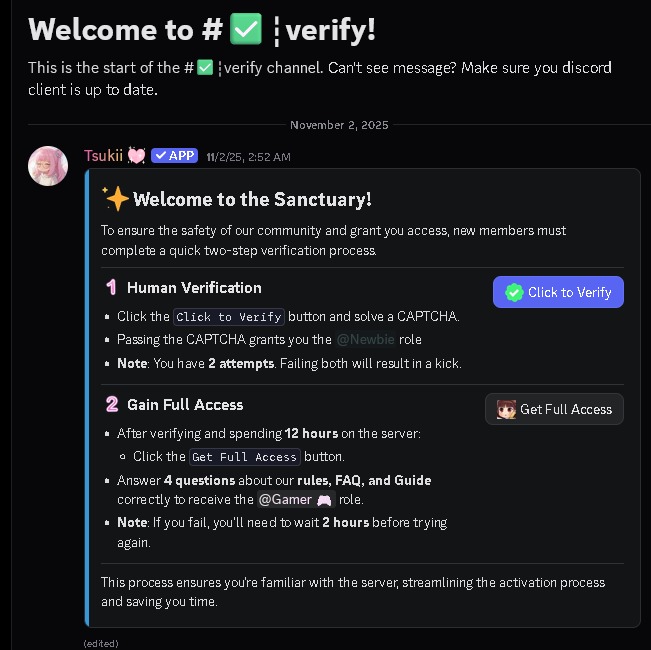Click the small green checkmark in the channel description
The width and height of the screenshot is (651, 650).
[x=205, y=67]
